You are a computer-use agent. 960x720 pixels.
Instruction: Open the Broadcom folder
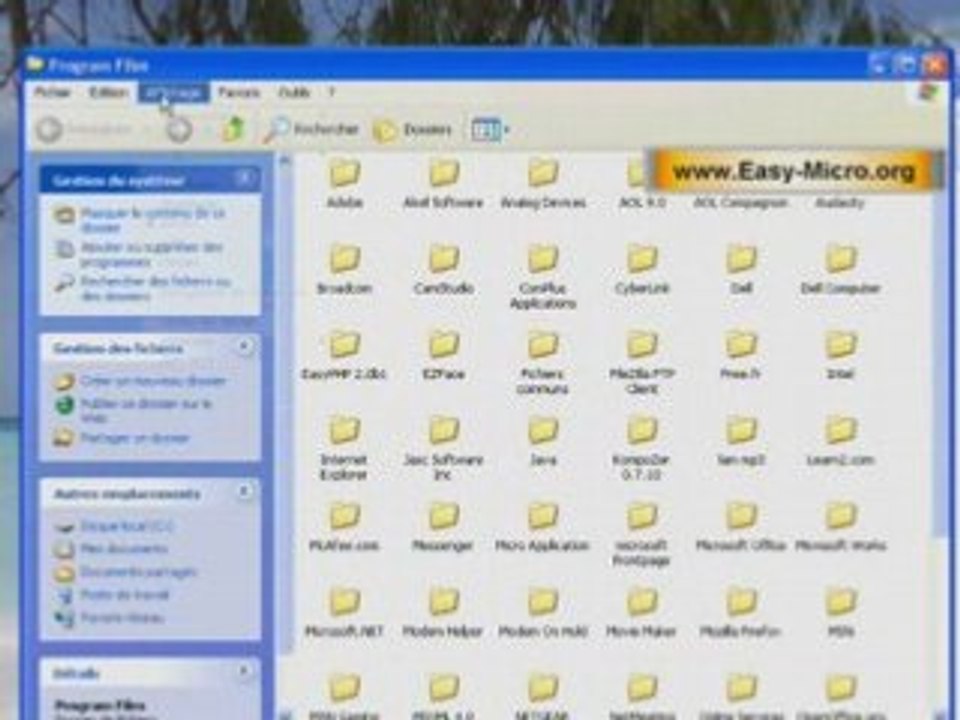pos(345,269)
